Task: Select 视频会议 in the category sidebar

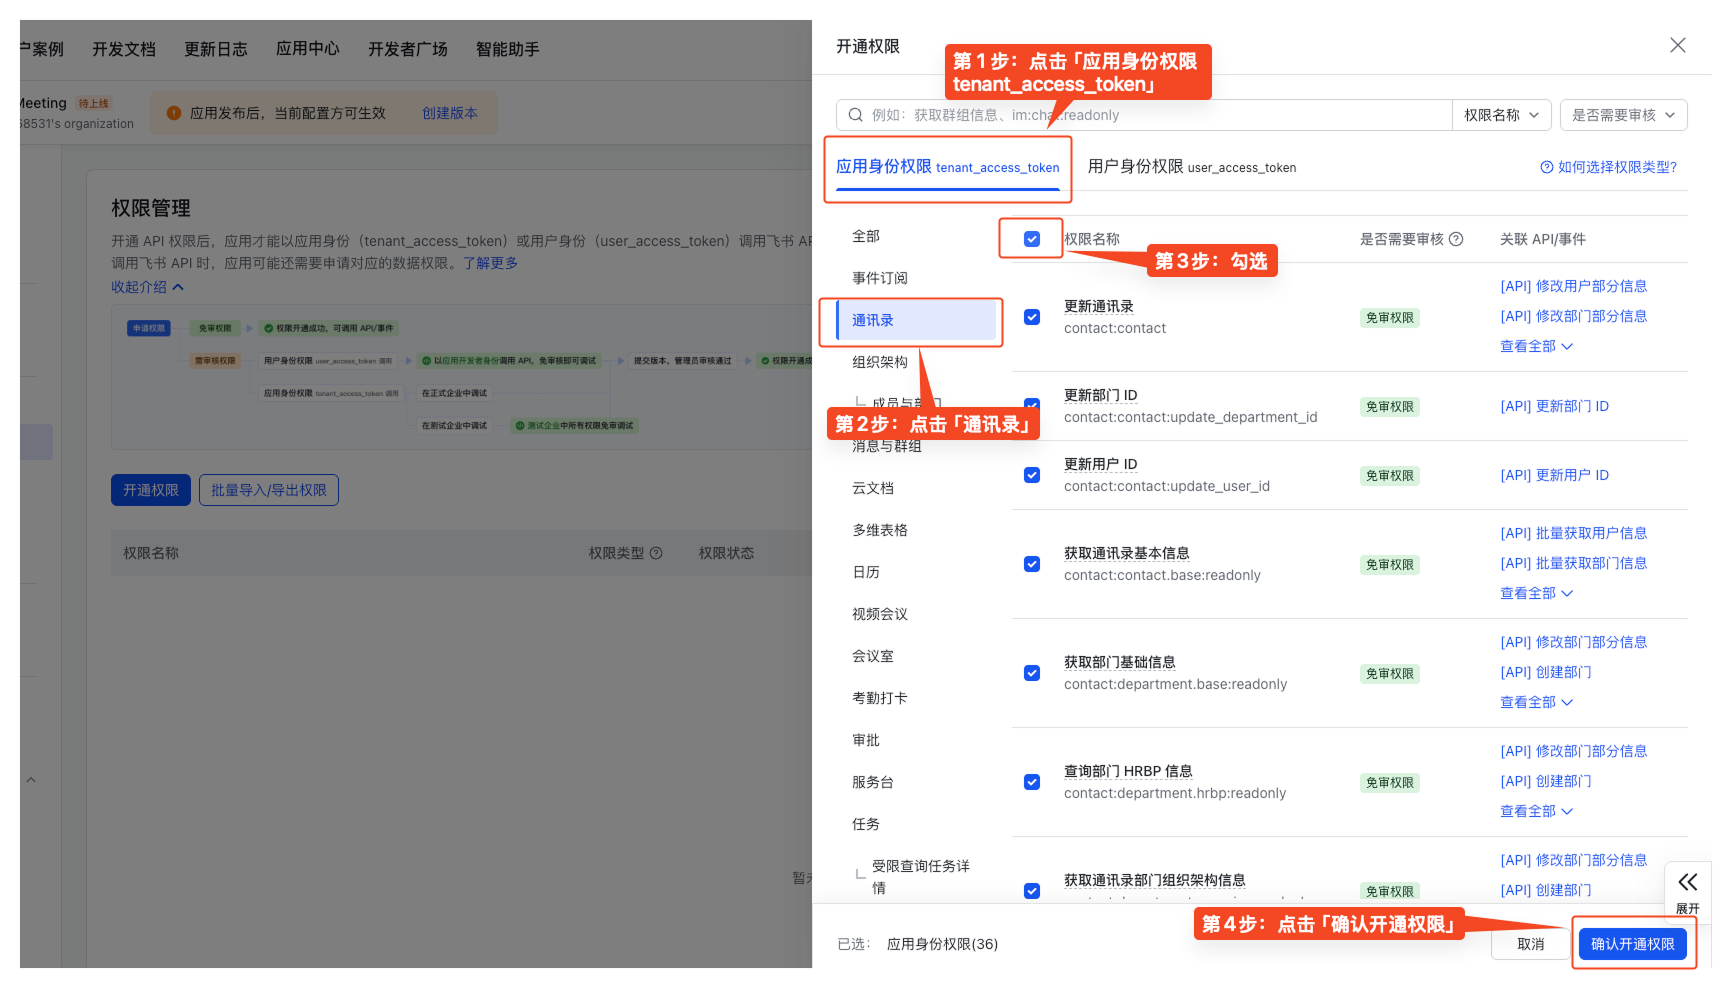Action: click(x=880, y=614)
